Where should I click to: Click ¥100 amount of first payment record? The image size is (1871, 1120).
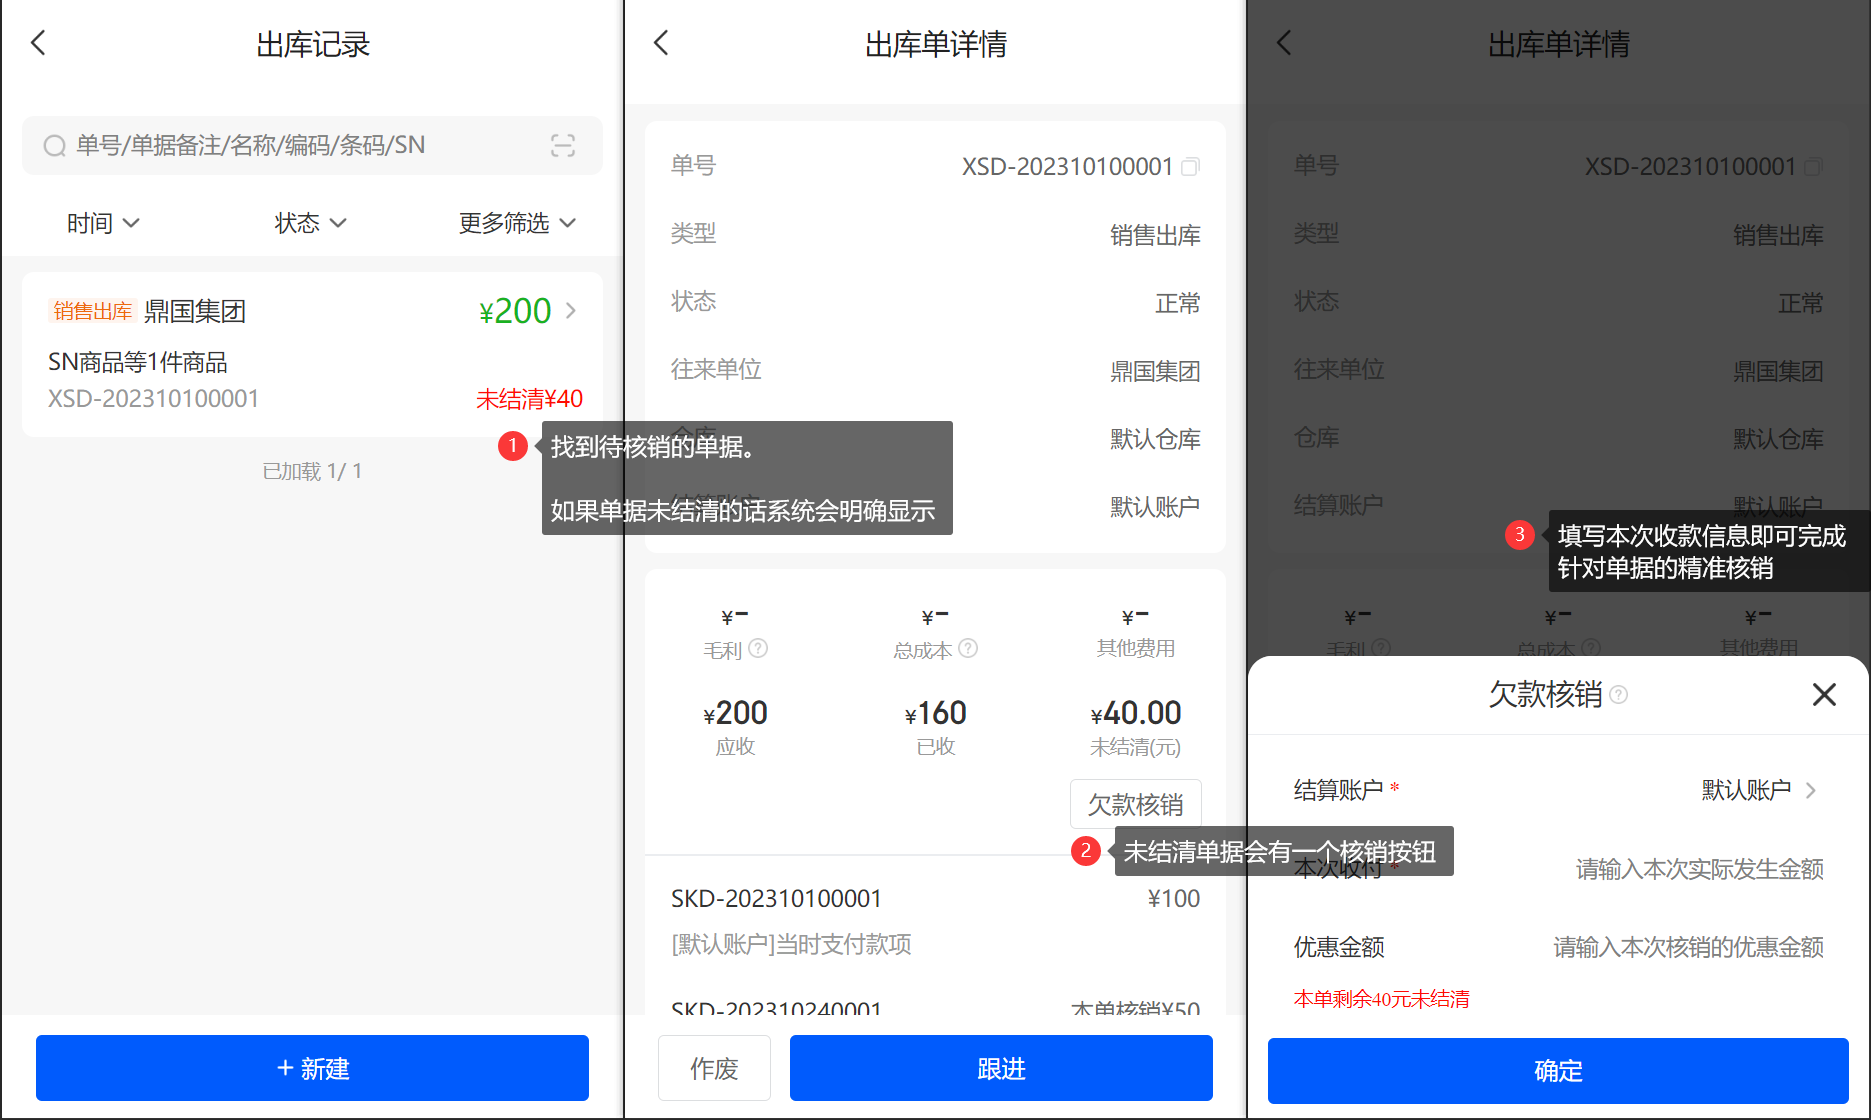coord(1174,898)
